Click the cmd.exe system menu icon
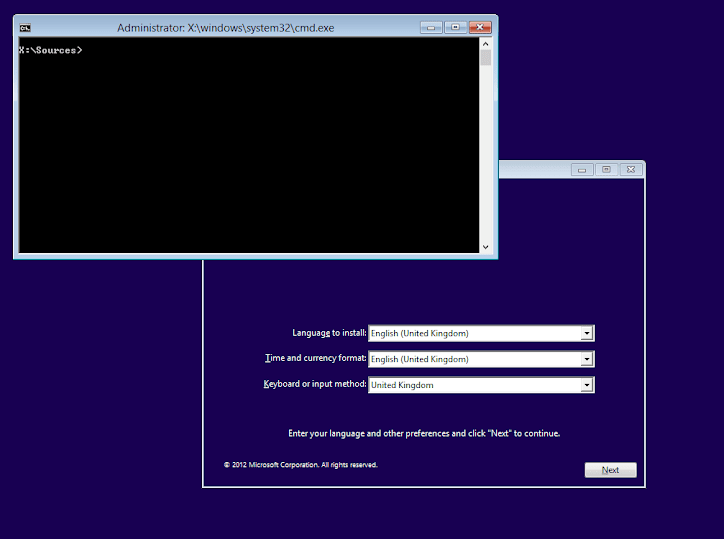 [x=25, y=28]
